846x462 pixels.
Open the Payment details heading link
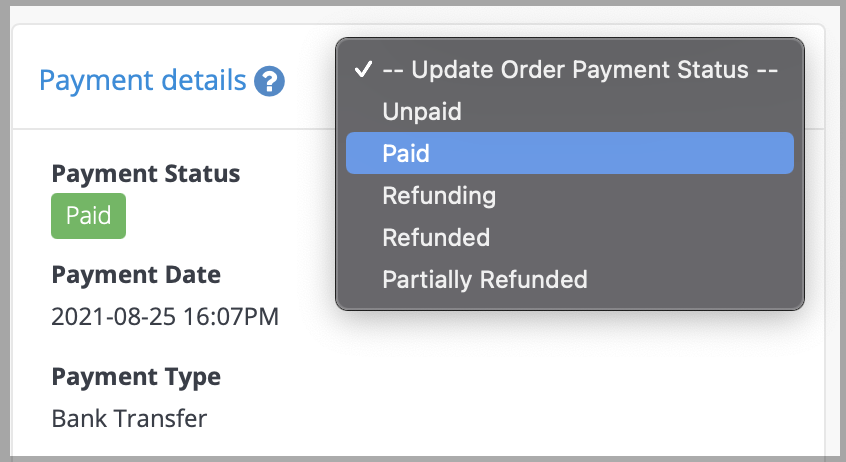142,80
